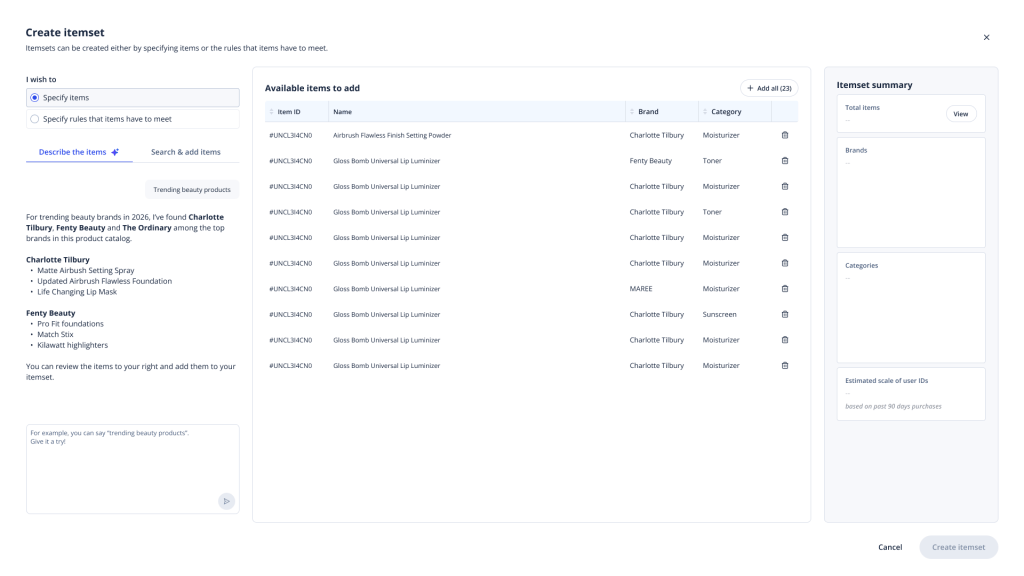Add all 23 available items
Viewport: 1024px width, 576px height.
[769, 88]
